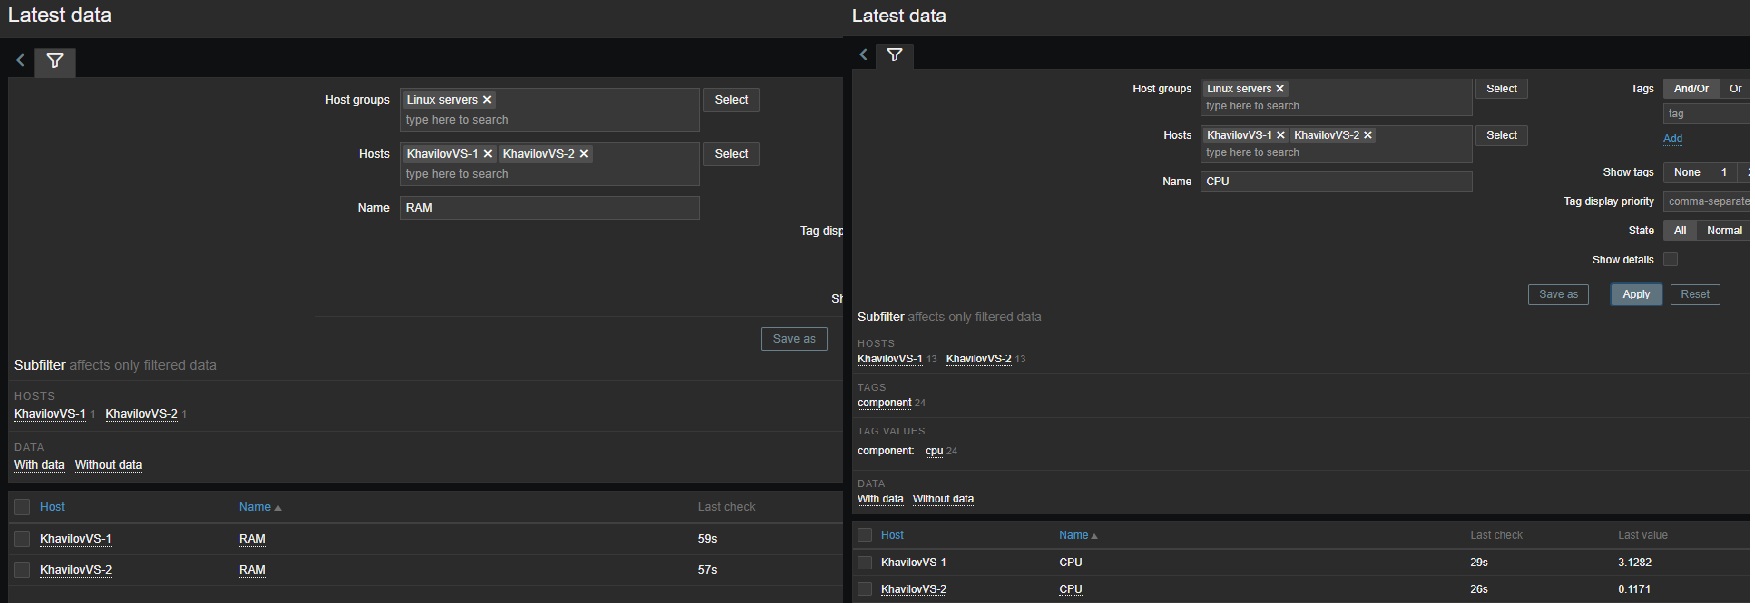Screen dimensions: 1755x603
Task: Click the Name field containing CPU
Action: pyautogui.click(x=1336, y=181)
